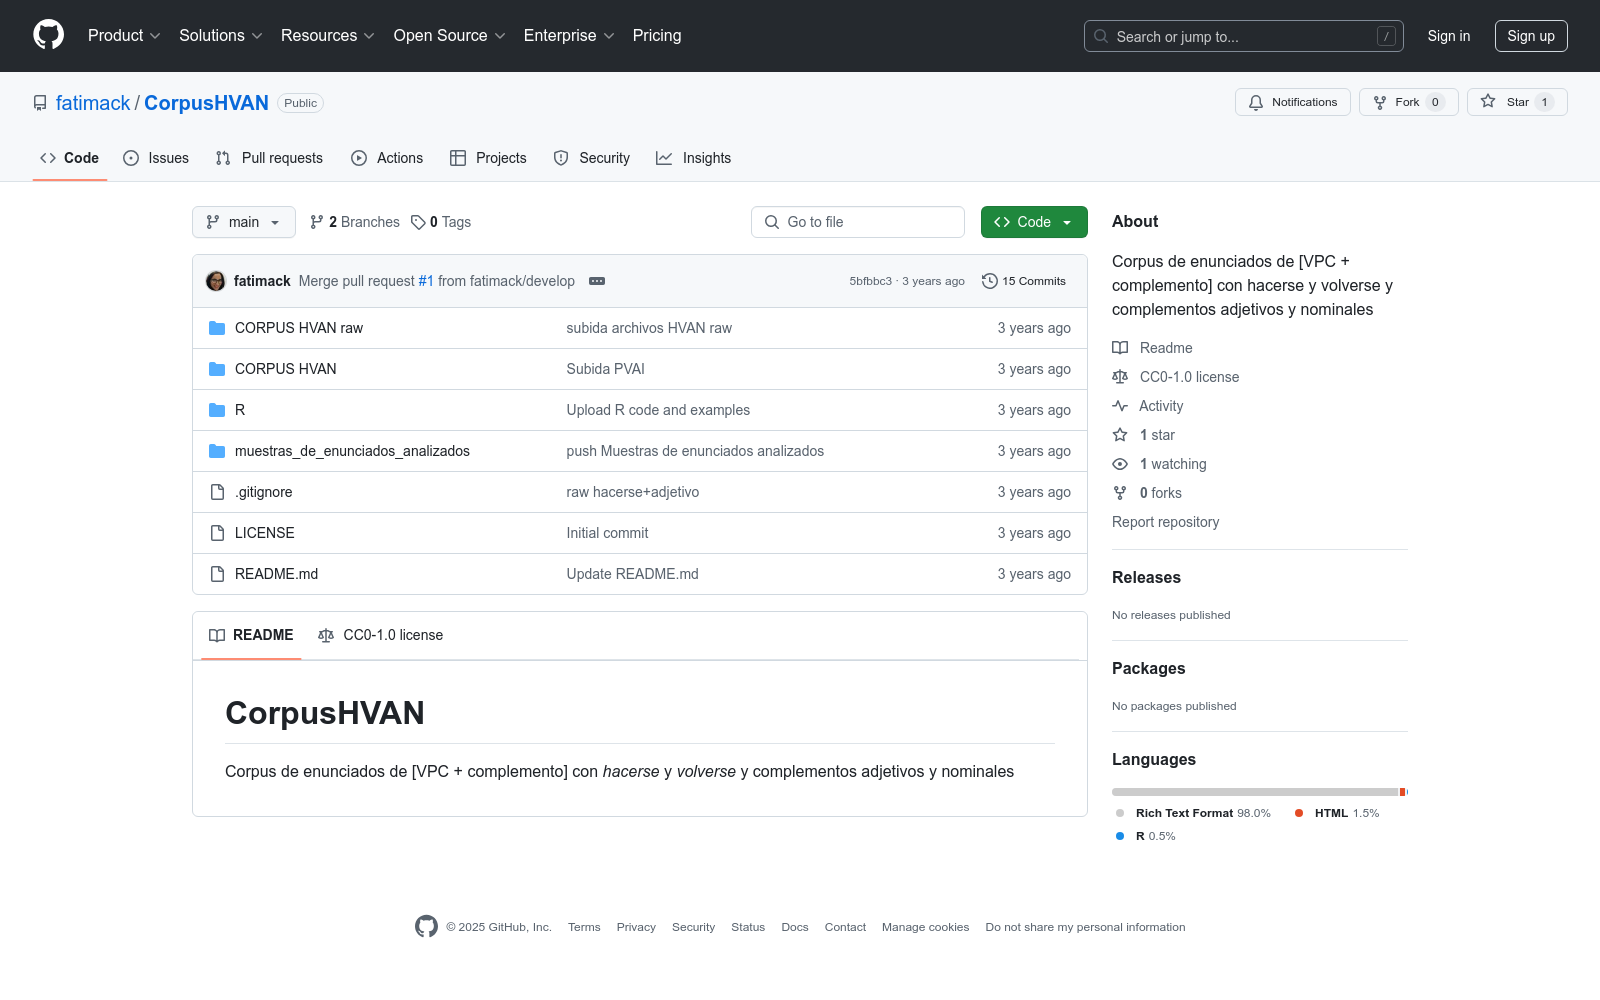The image size is (1600, 1000).
Task: Open the CORPUS HVAN raw folder icon
Action: click(217, 328)
